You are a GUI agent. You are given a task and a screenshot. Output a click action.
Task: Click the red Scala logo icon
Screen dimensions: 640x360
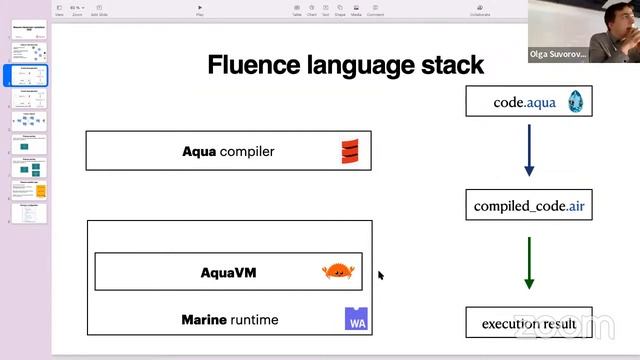pos(350,151)
